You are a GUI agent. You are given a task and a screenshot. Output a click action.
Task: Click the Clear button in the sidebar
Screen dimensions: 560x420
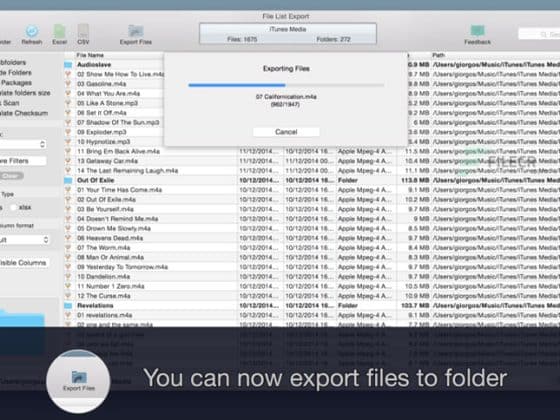coord(11,176)
